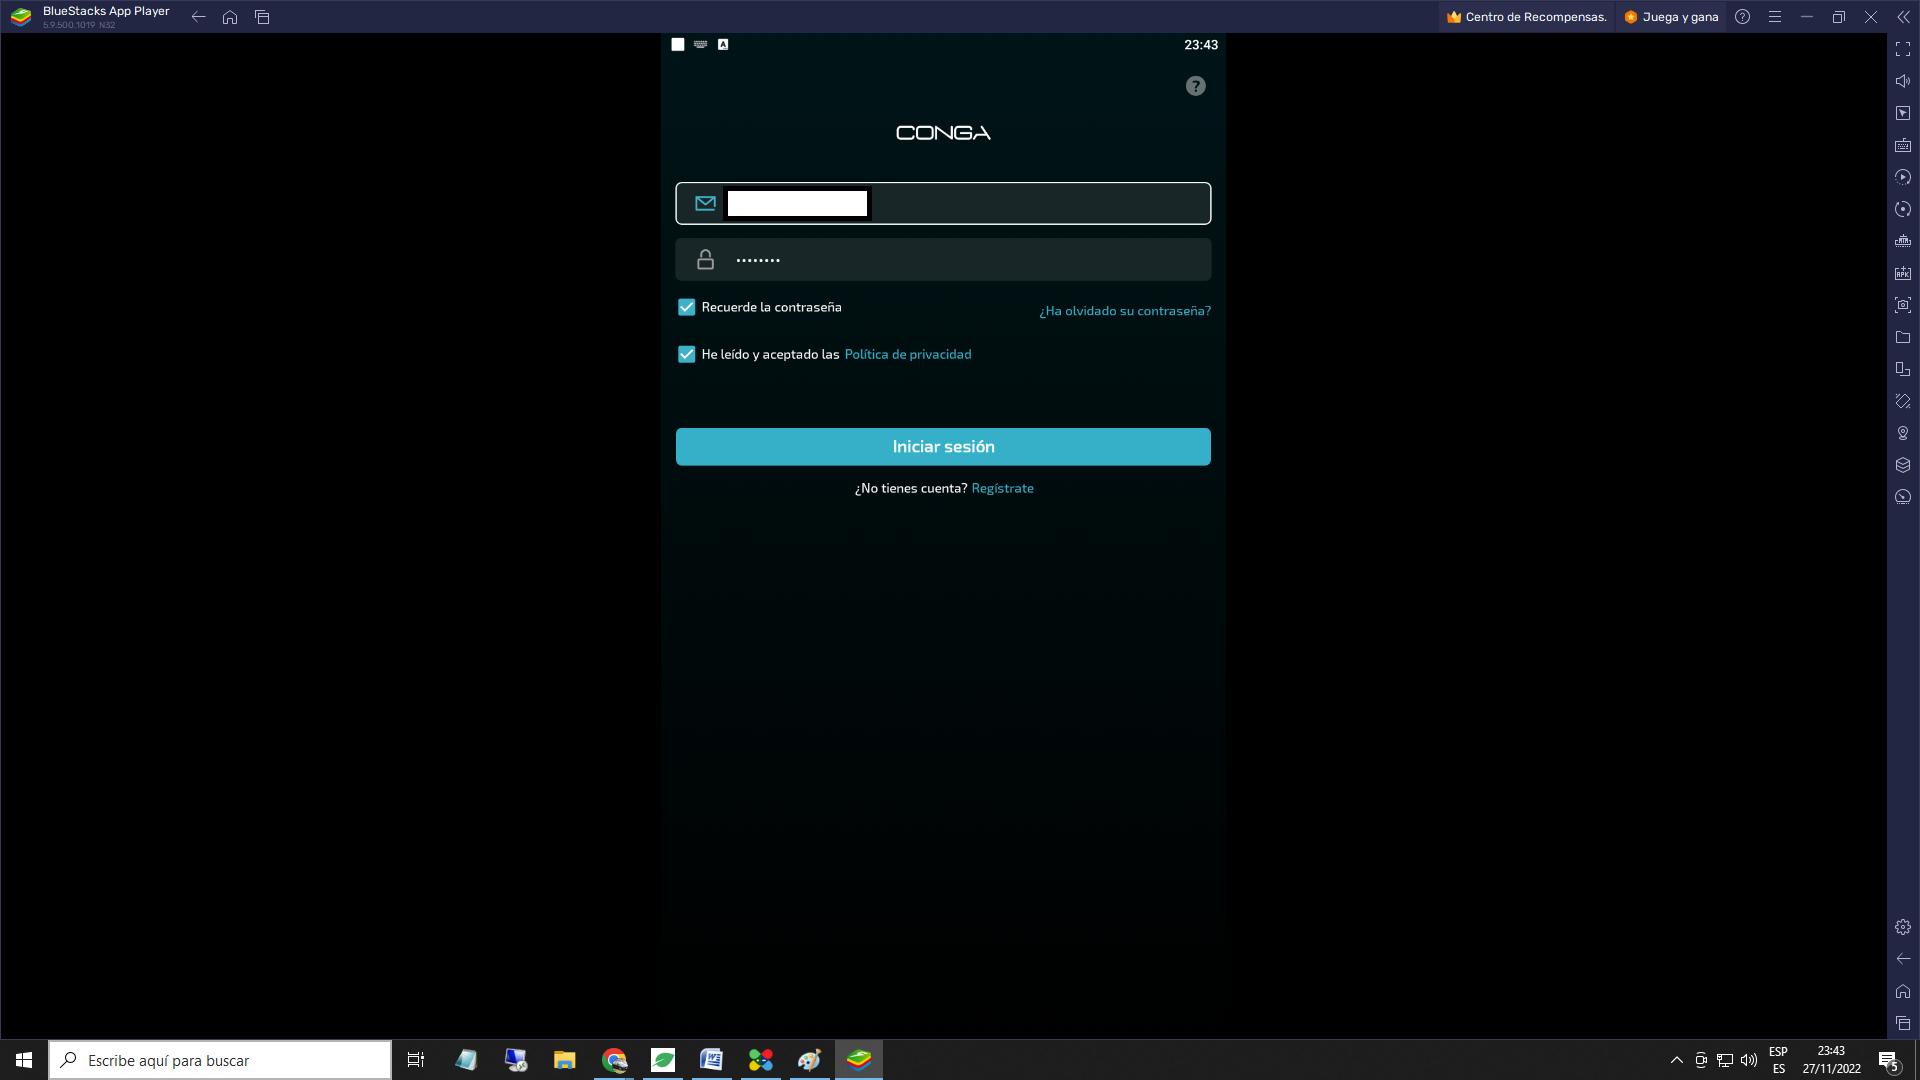Open the keyboard game controls icon
This screenshot has width=1920, height=1080.
1903,145
